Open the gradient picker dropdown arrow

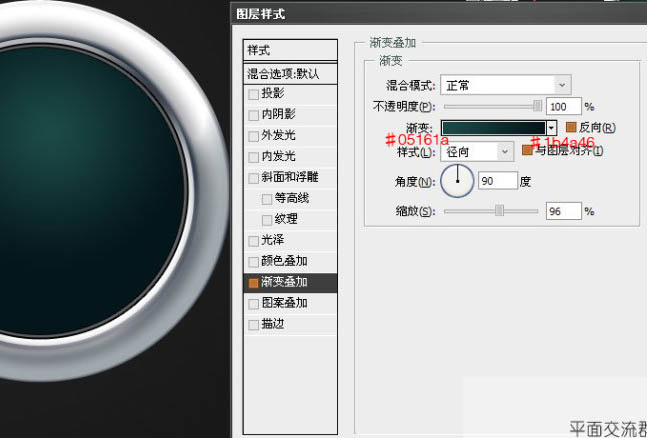click(x=551, y=128)
